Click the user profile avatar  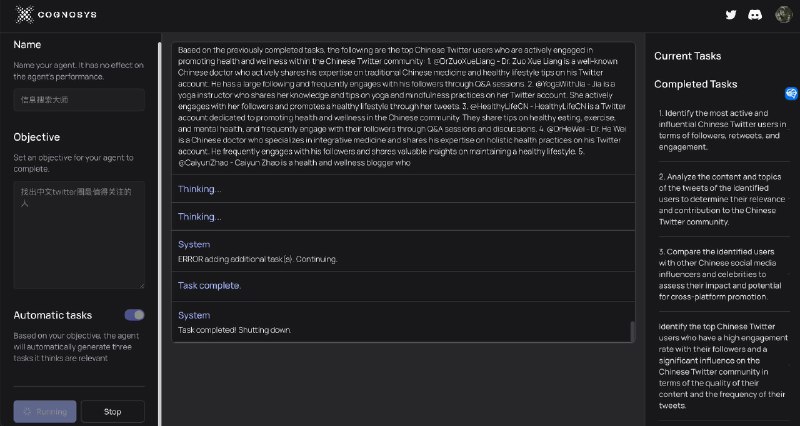(780, 15)
